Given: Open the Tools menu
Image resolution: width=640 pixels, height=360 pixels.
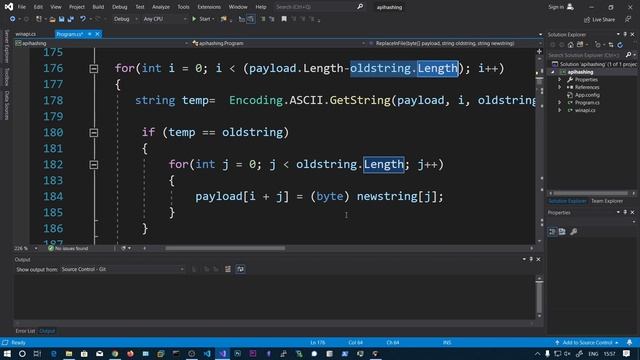Looking at the screenshot, I should pos(183,7).
